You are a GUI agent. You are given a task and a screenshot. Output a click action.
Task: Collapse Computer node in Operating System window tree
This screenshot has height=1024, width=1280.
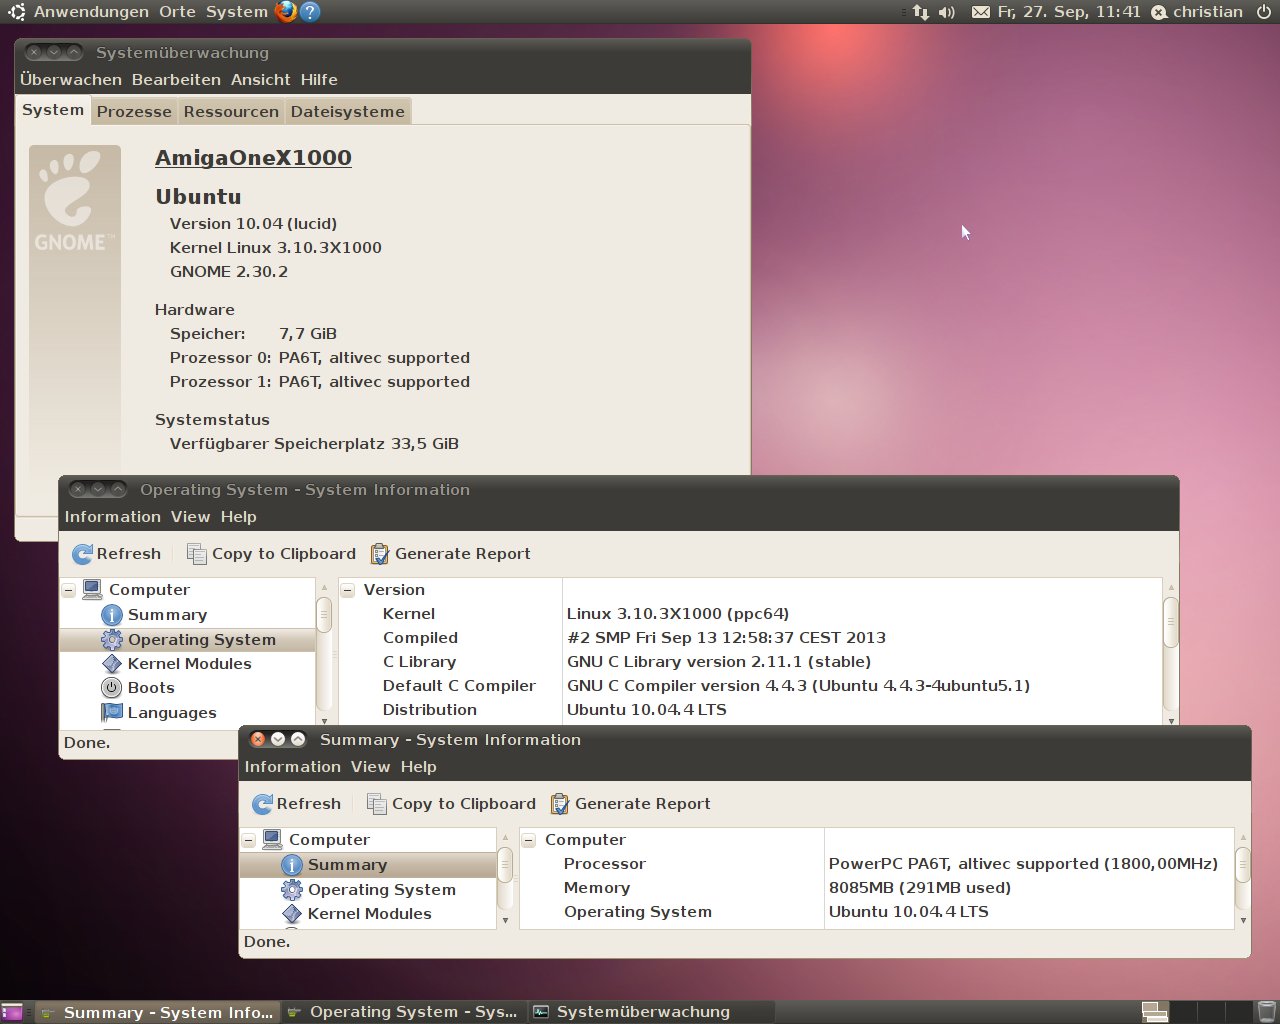coord(68,590)
